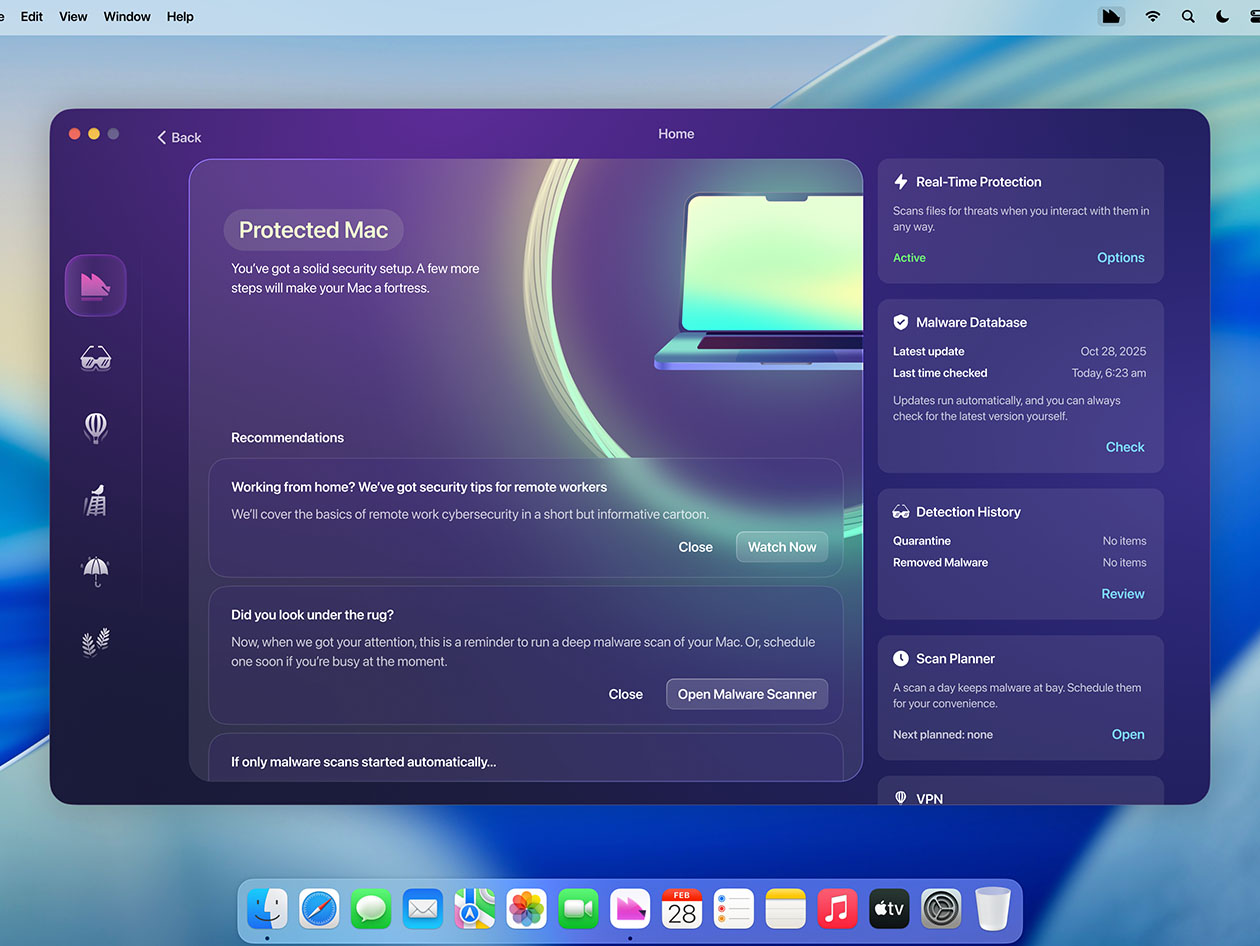Click the Malware Database shield icon
The height and width of the screenshot is (946, 1260).
point(900,322)
